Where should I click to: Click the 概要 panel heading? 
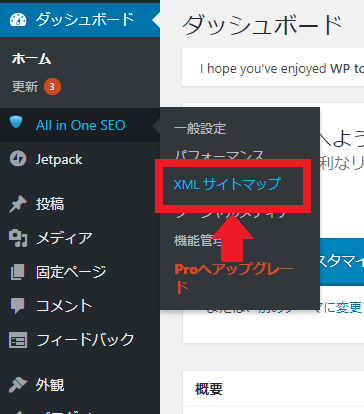pos(209,389)
